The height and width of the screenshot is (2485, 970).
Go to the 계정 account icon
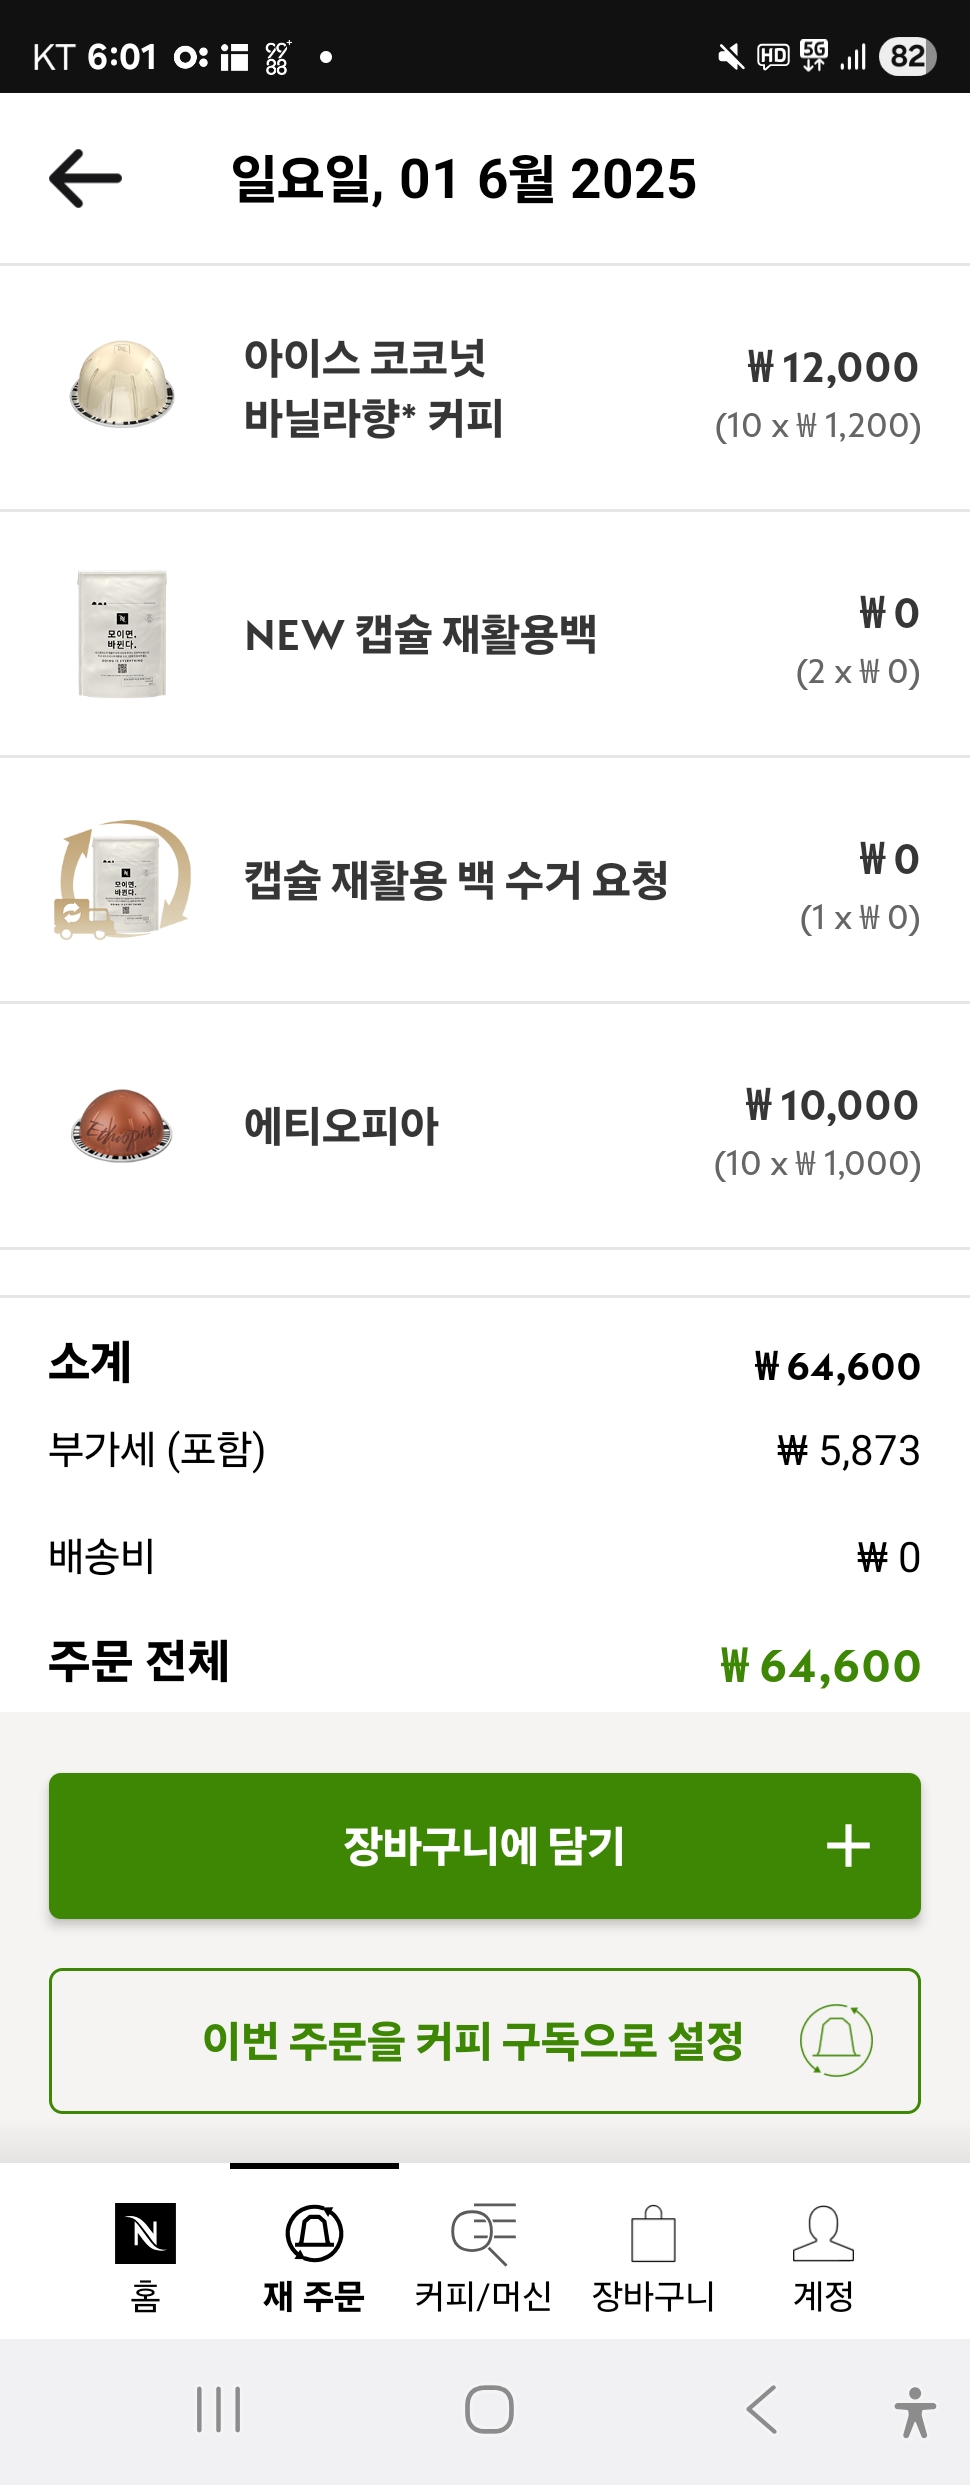coord(822,2232)
